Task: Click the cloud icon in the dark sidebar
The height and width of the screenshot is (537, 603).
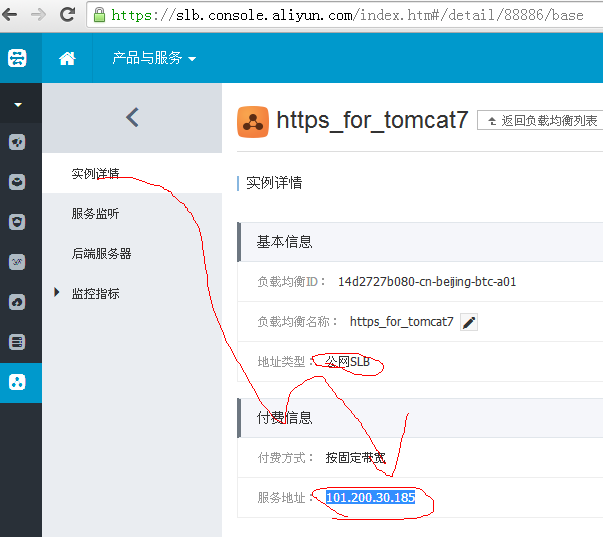Action: (17, 302)
